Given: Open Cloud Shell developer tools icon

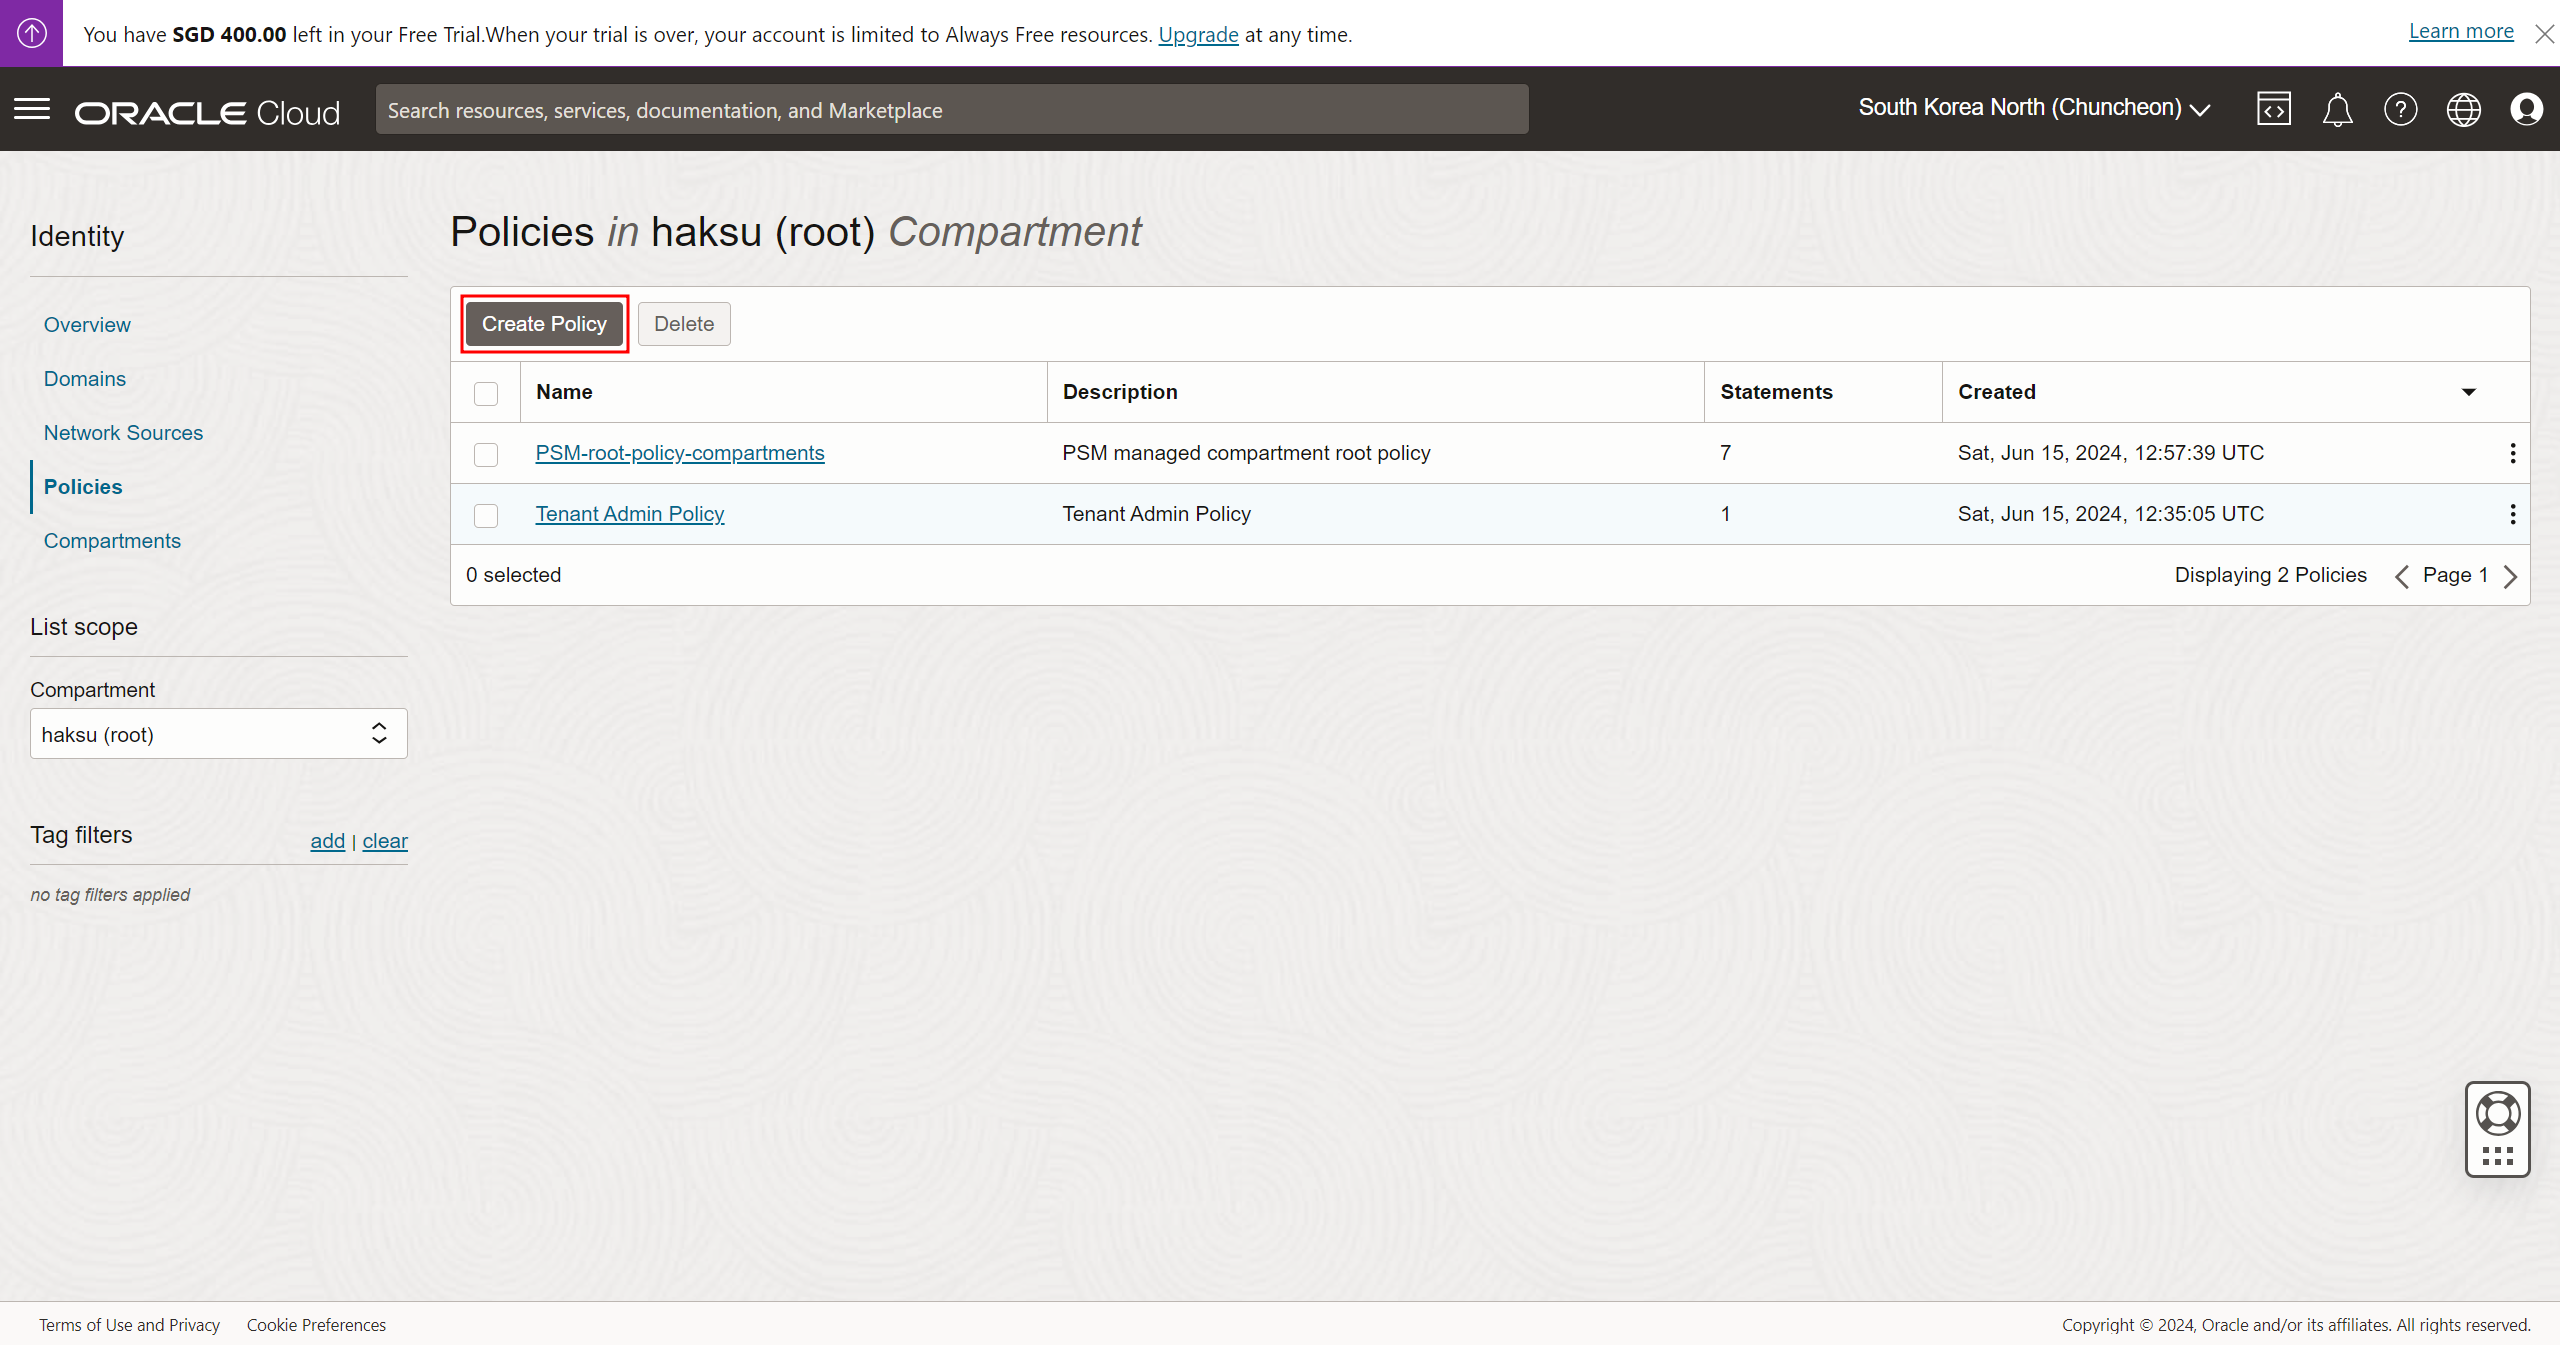Looking at the screenshot, I should 2273,109.
